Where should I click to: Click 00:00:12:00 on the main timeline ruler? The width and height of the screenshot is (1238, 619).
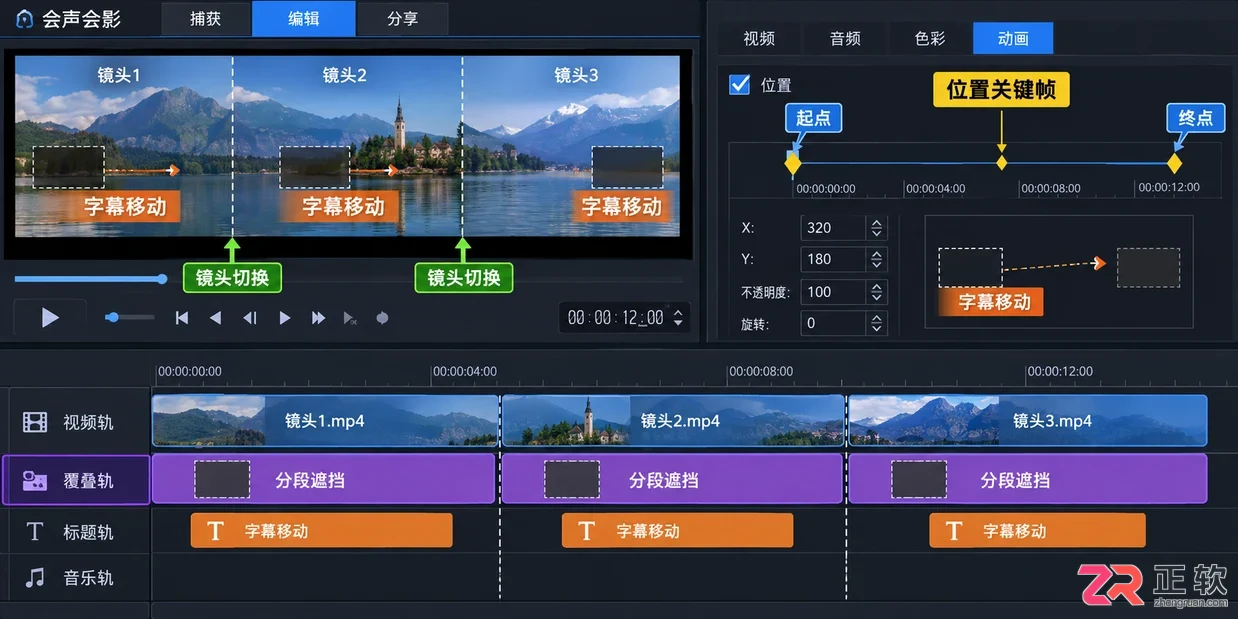1061,371
